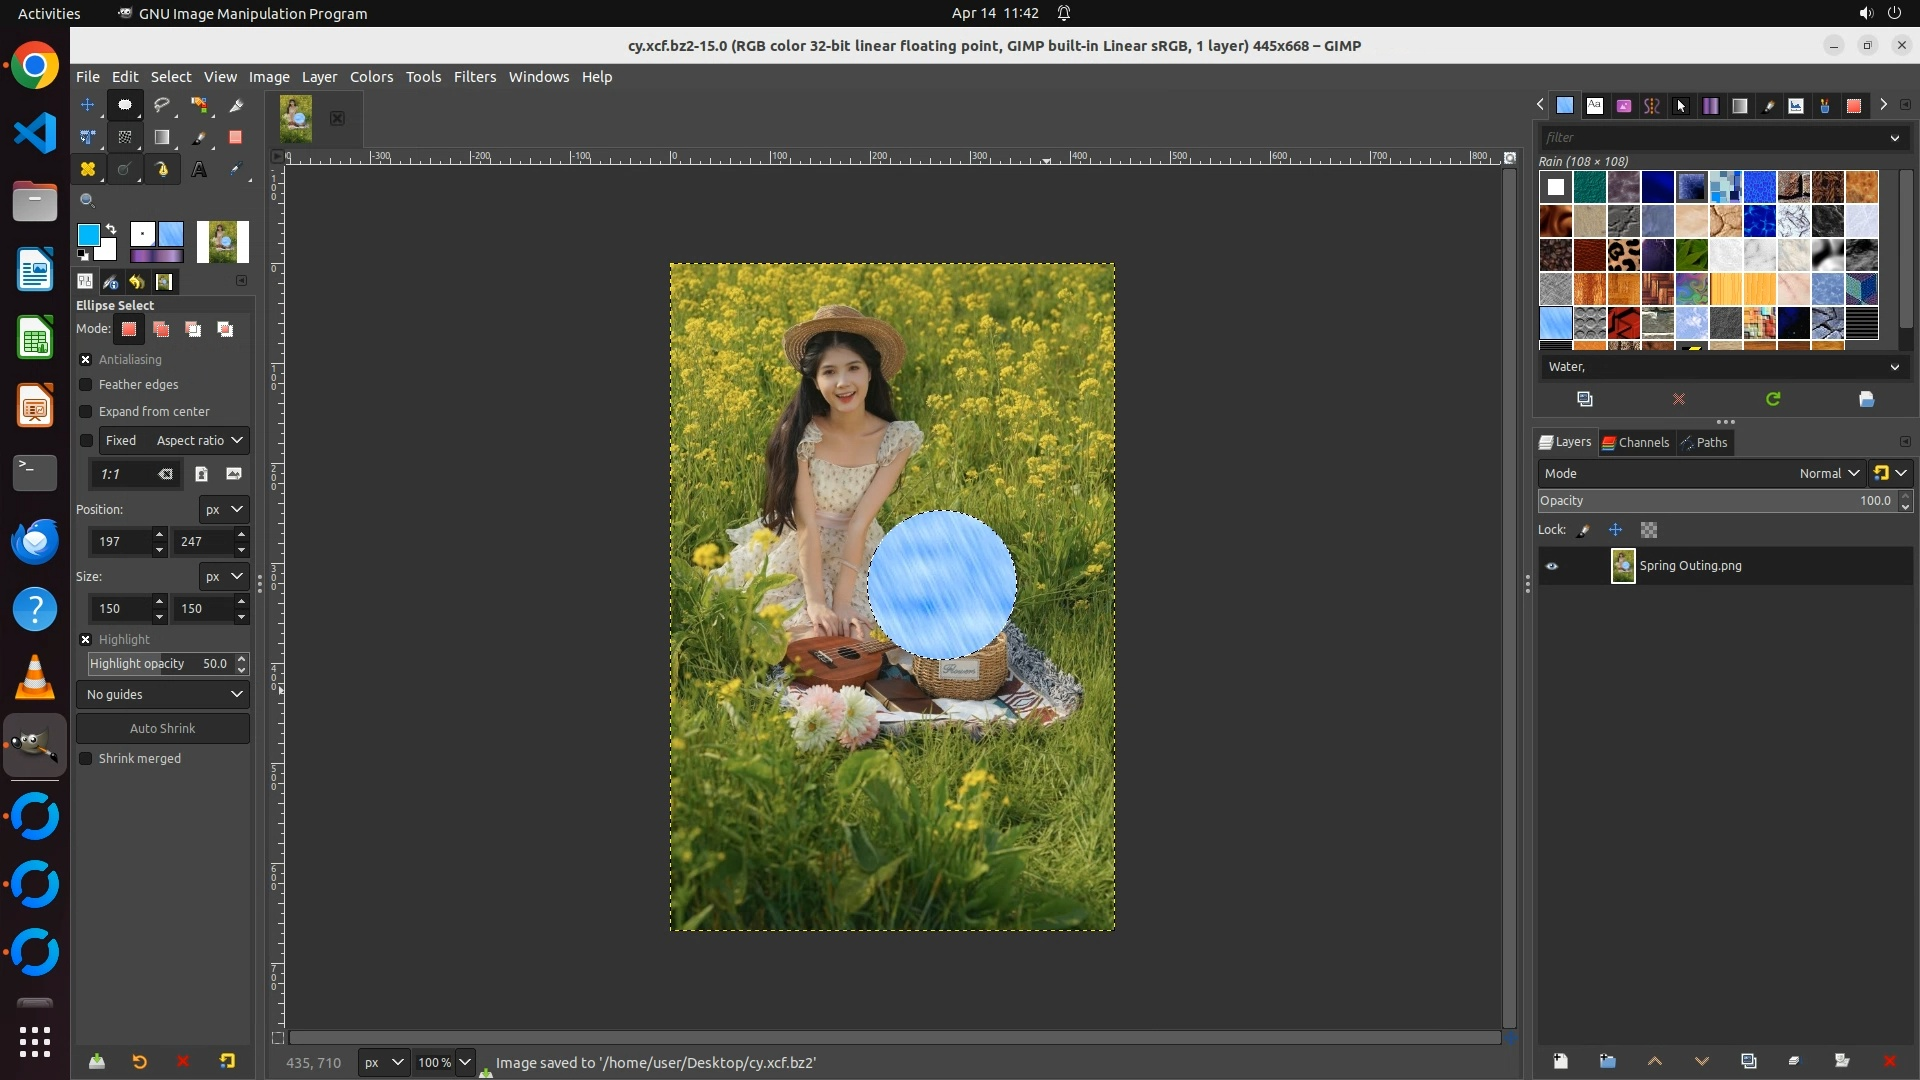Hide the Spring Outing.png layer
This screenshot has width=1920, height=1080.
click(1552, 566)
